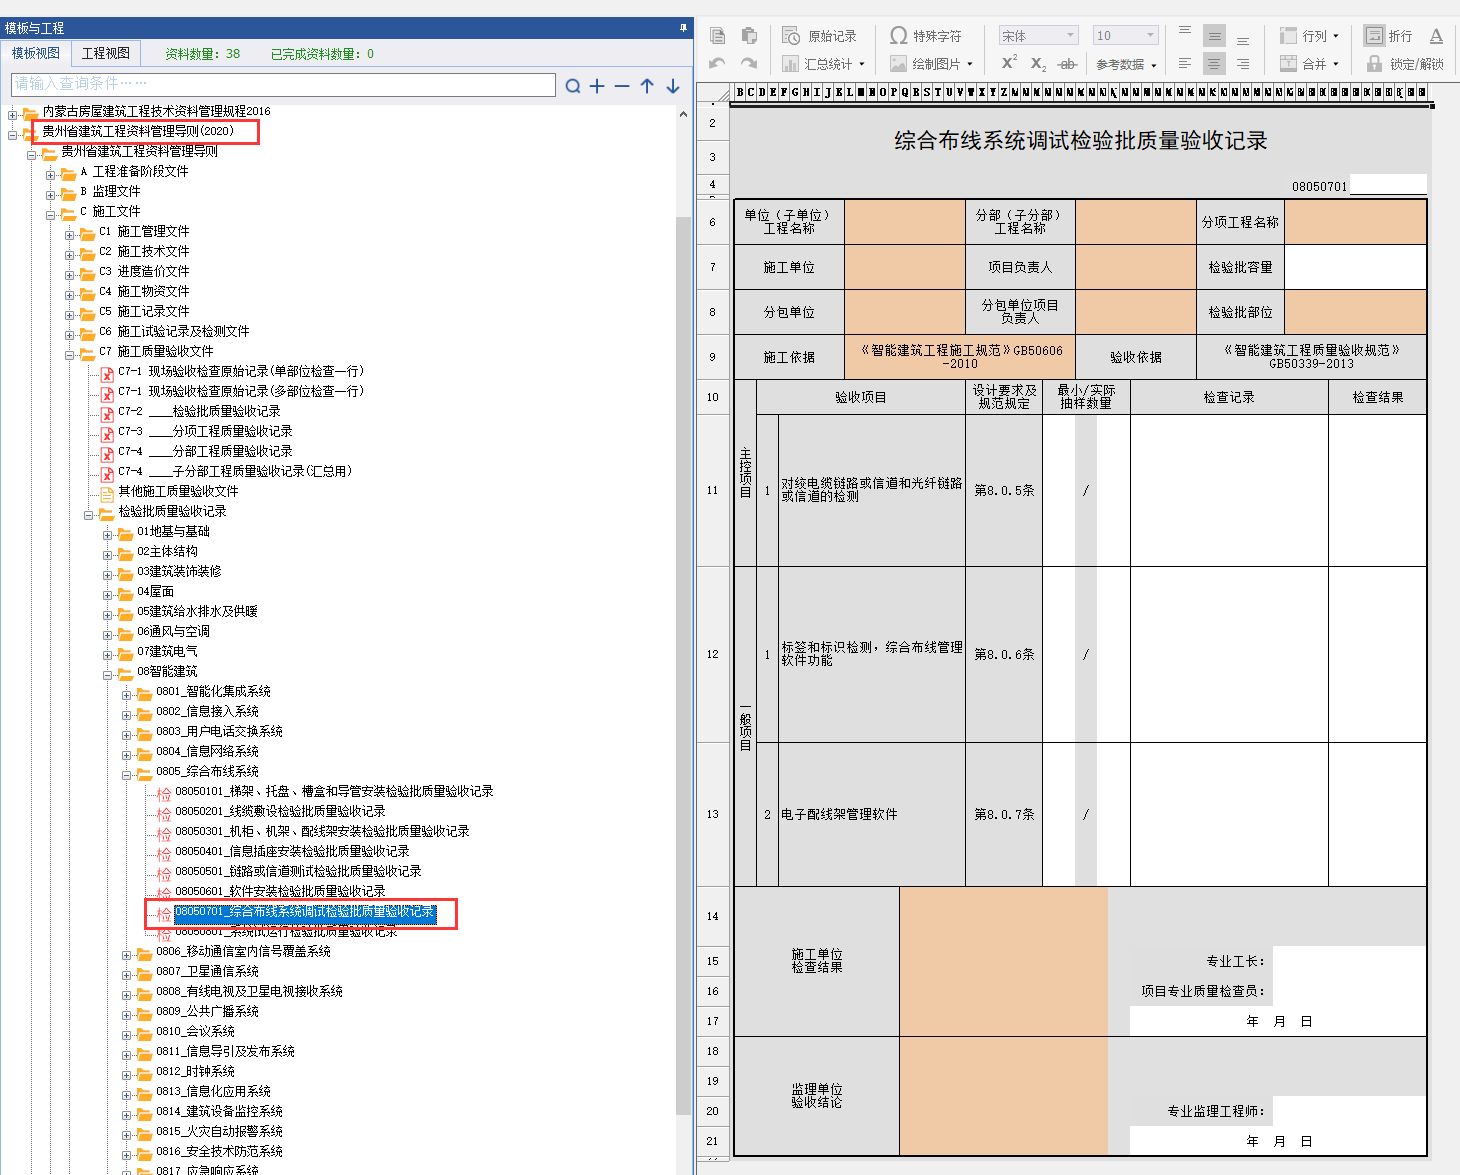Viewport: 1460px width, 1175px height.
Task: Switch to 模板视图 template view tab
Action: coord(36,53)
